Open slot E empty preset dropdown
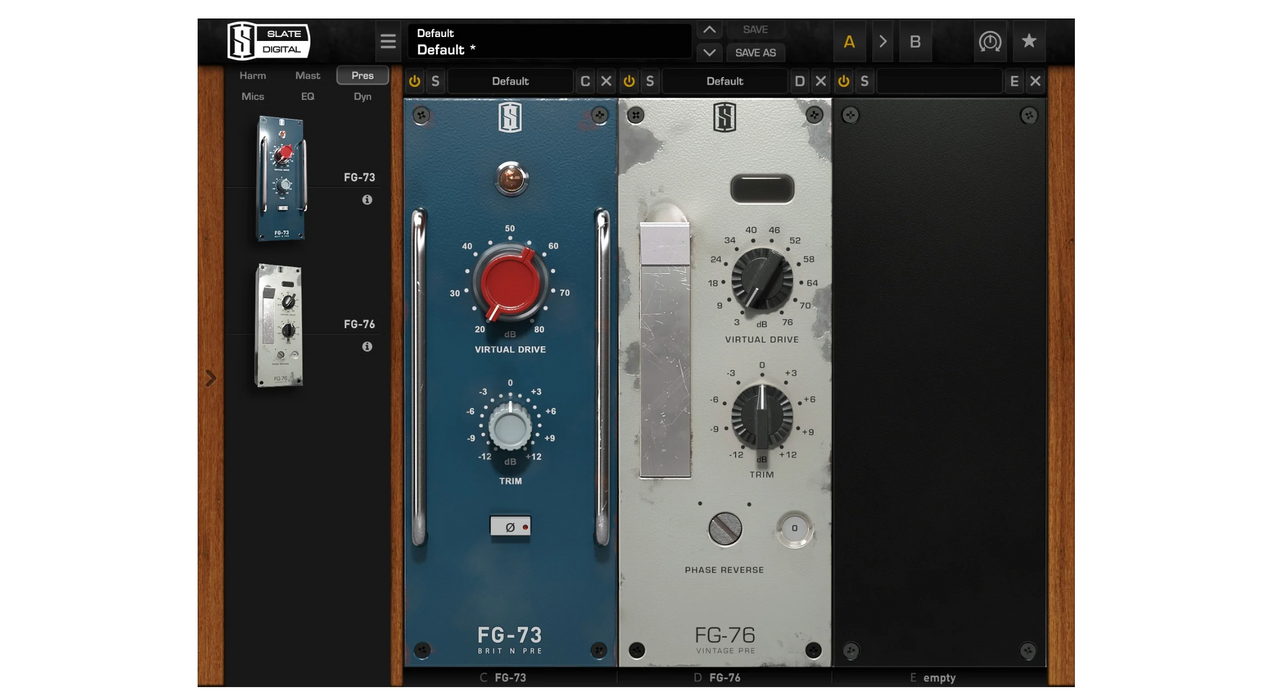The image size is (1277, 700). coord(940,81)
